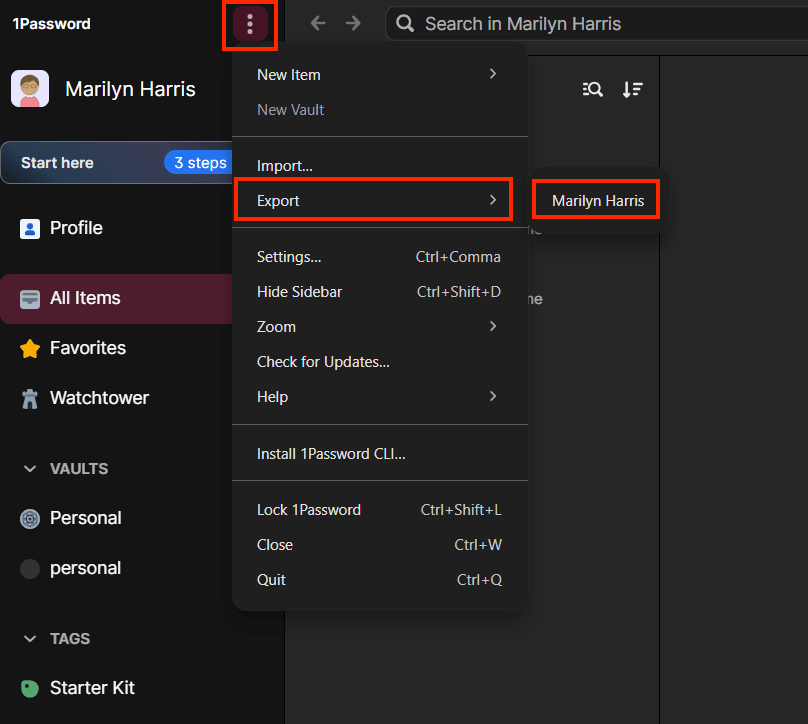This screenshot has width=808, height=724.
Task: Go back with the left arrow
Action: click(x=318, y=23)
